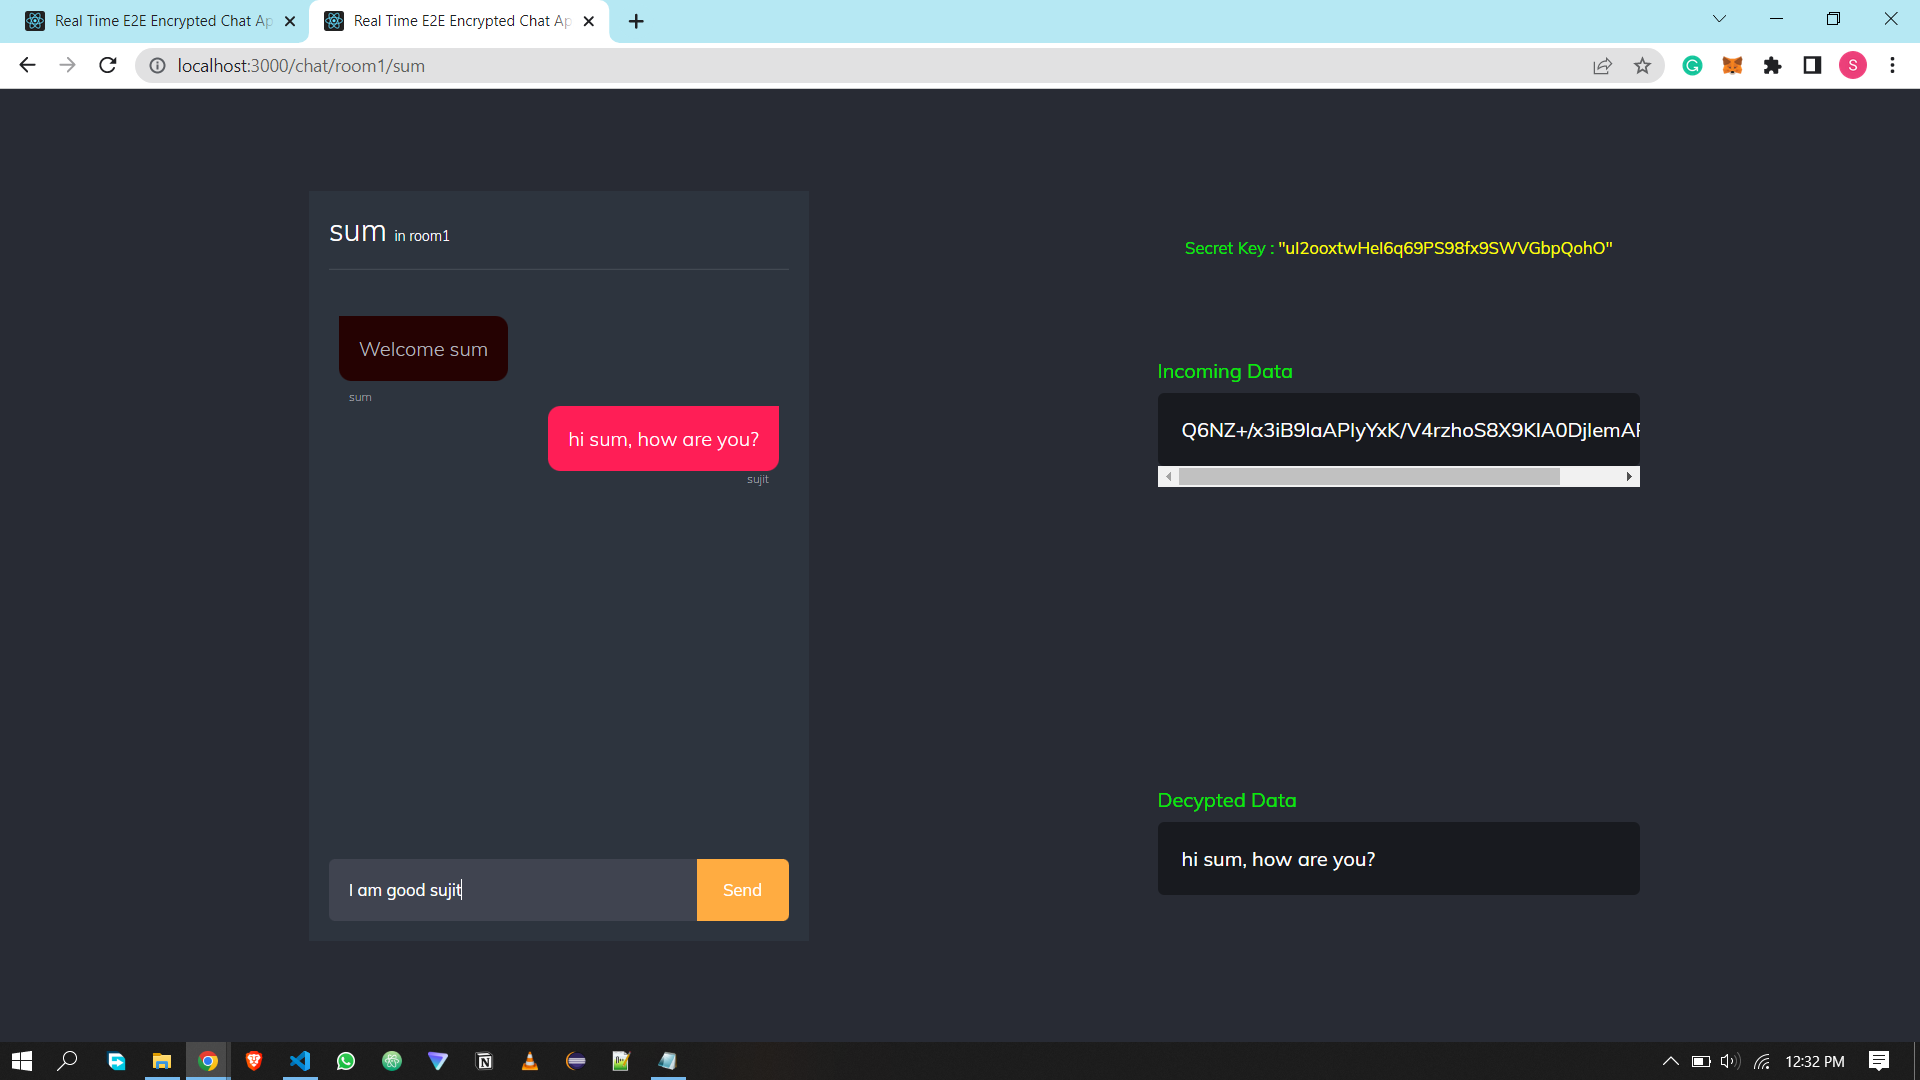The image size is (1920, 1080).
Task: Click the decrypted data message text
Action: tap(1278, 859)
